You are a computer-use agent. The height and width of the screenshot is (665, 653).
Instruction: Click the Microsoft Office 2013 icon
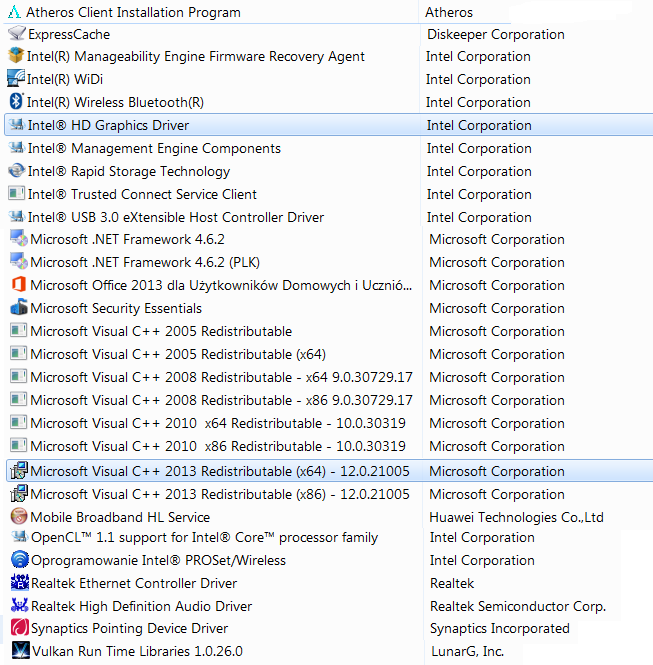18,285
